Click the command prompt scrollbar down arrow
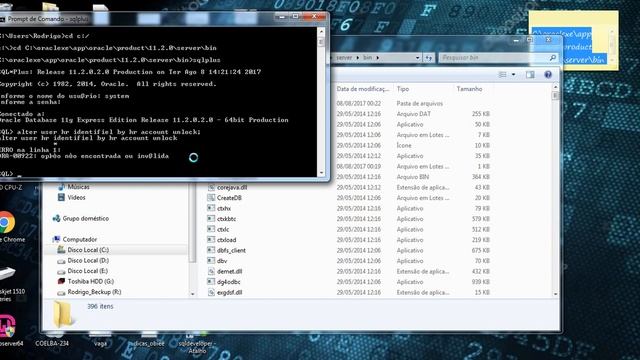Screen dimensions: 640x360 tap(321, 173)
